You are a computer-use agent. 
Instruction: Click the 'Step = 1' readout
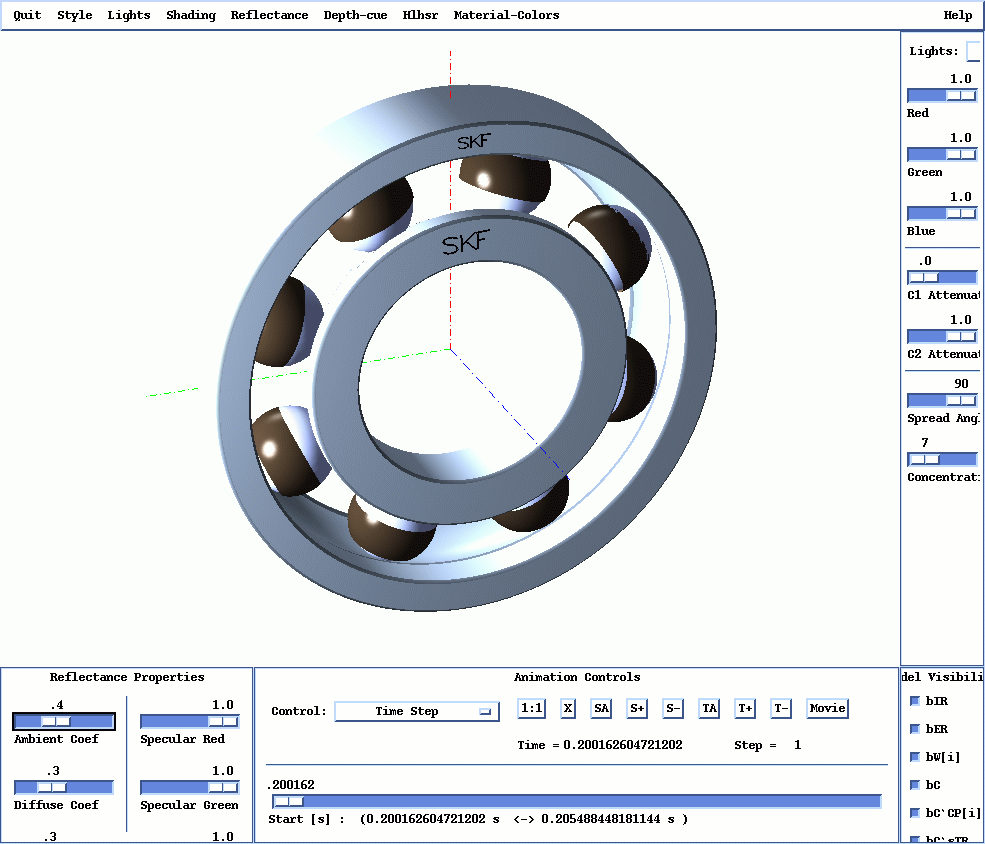pos(768,745)
